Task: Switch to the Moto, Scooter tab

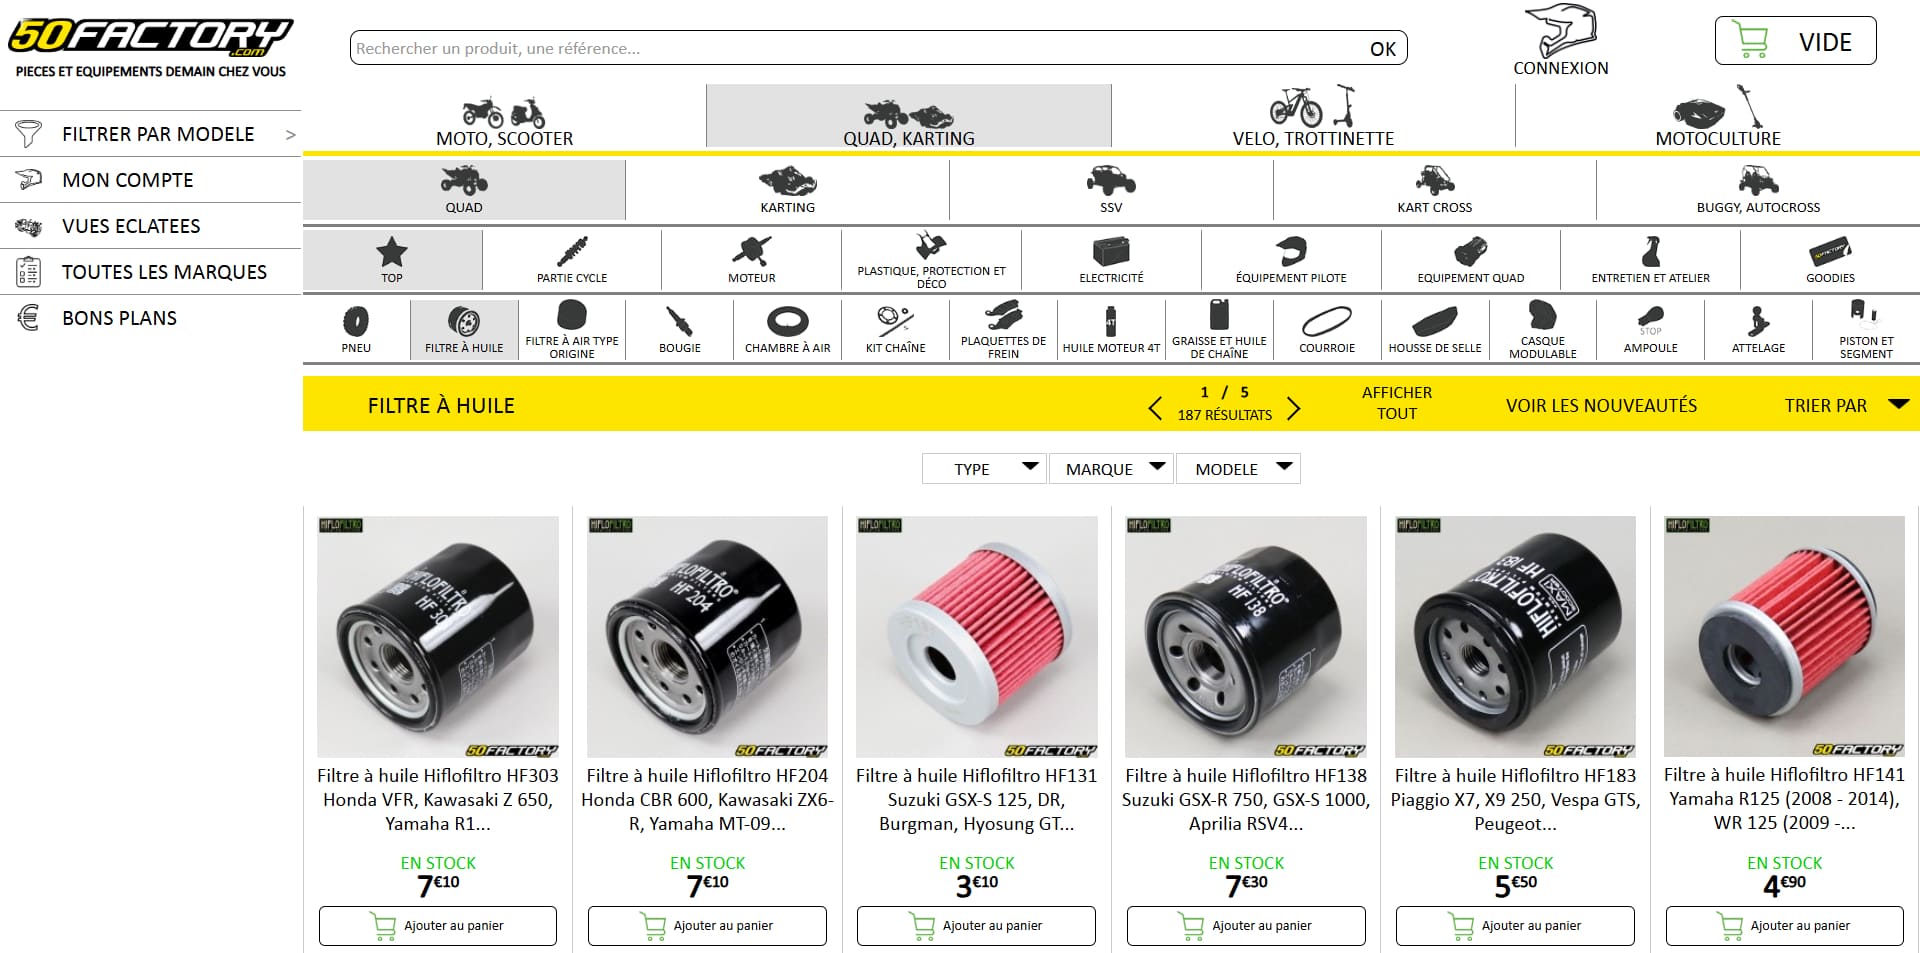Action: pyautogui.click(x=504, y=118)
